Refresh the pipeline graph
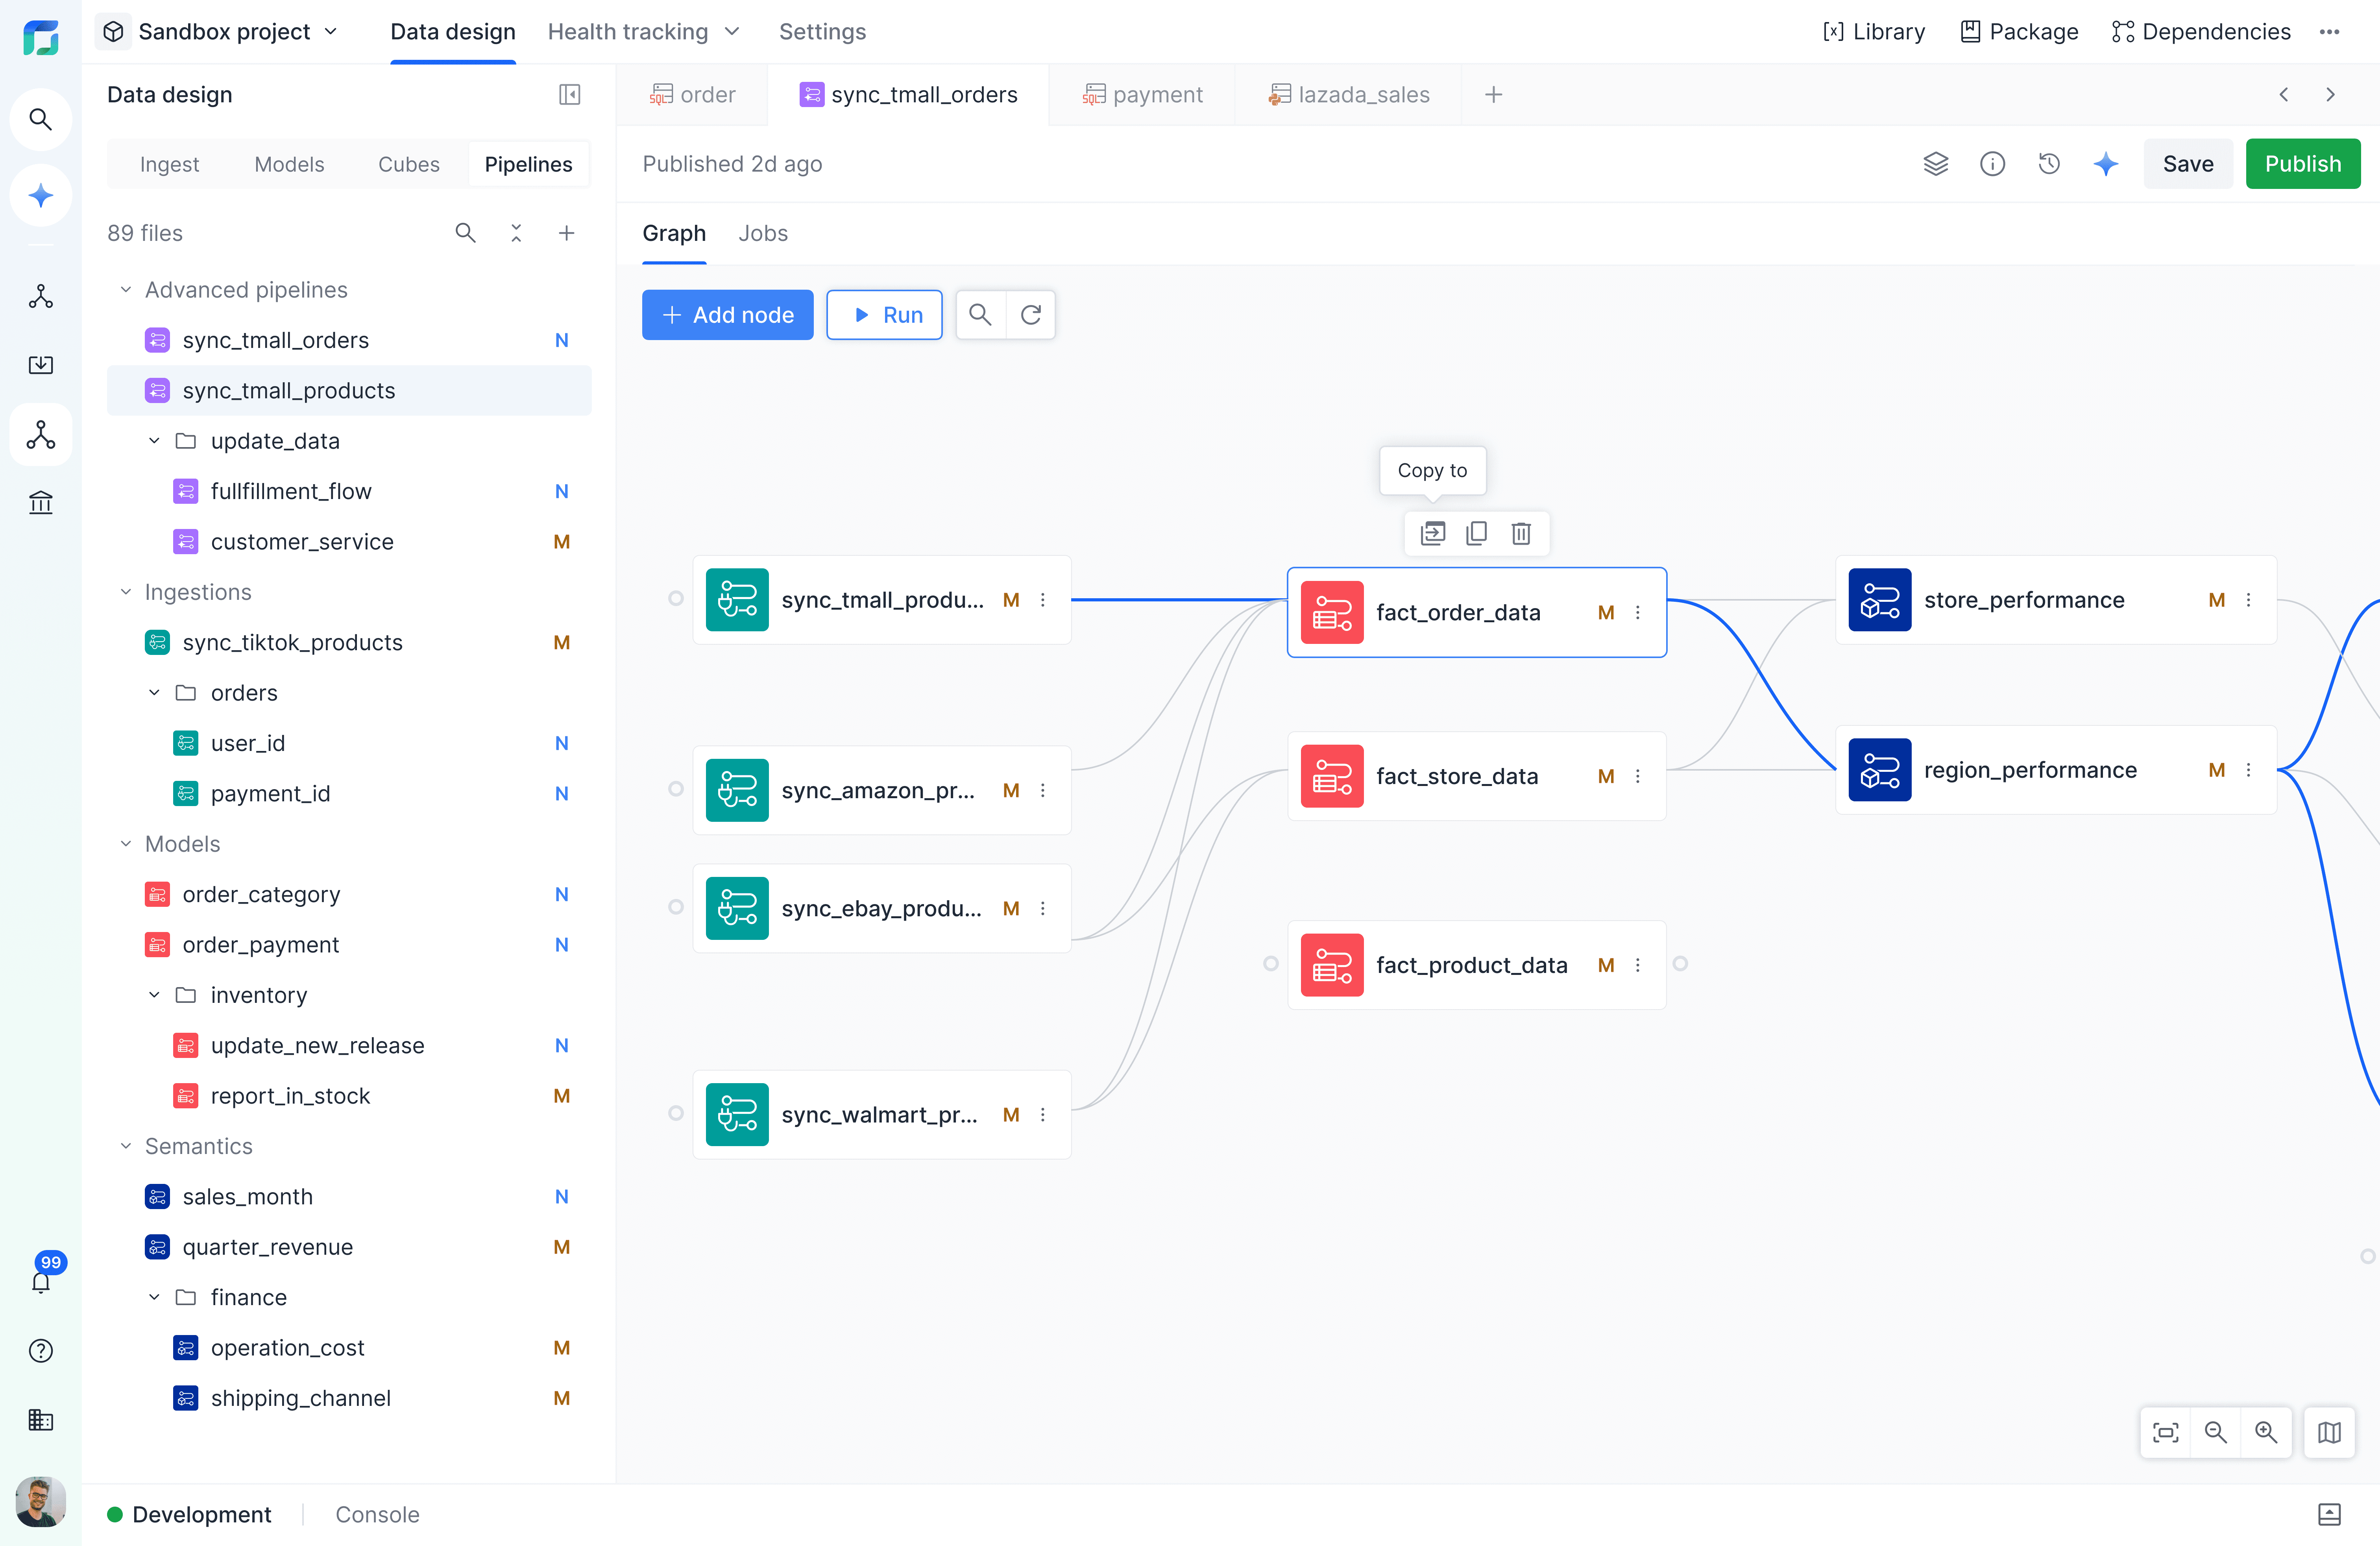 pyautogui.click(x=1031, y=314)
